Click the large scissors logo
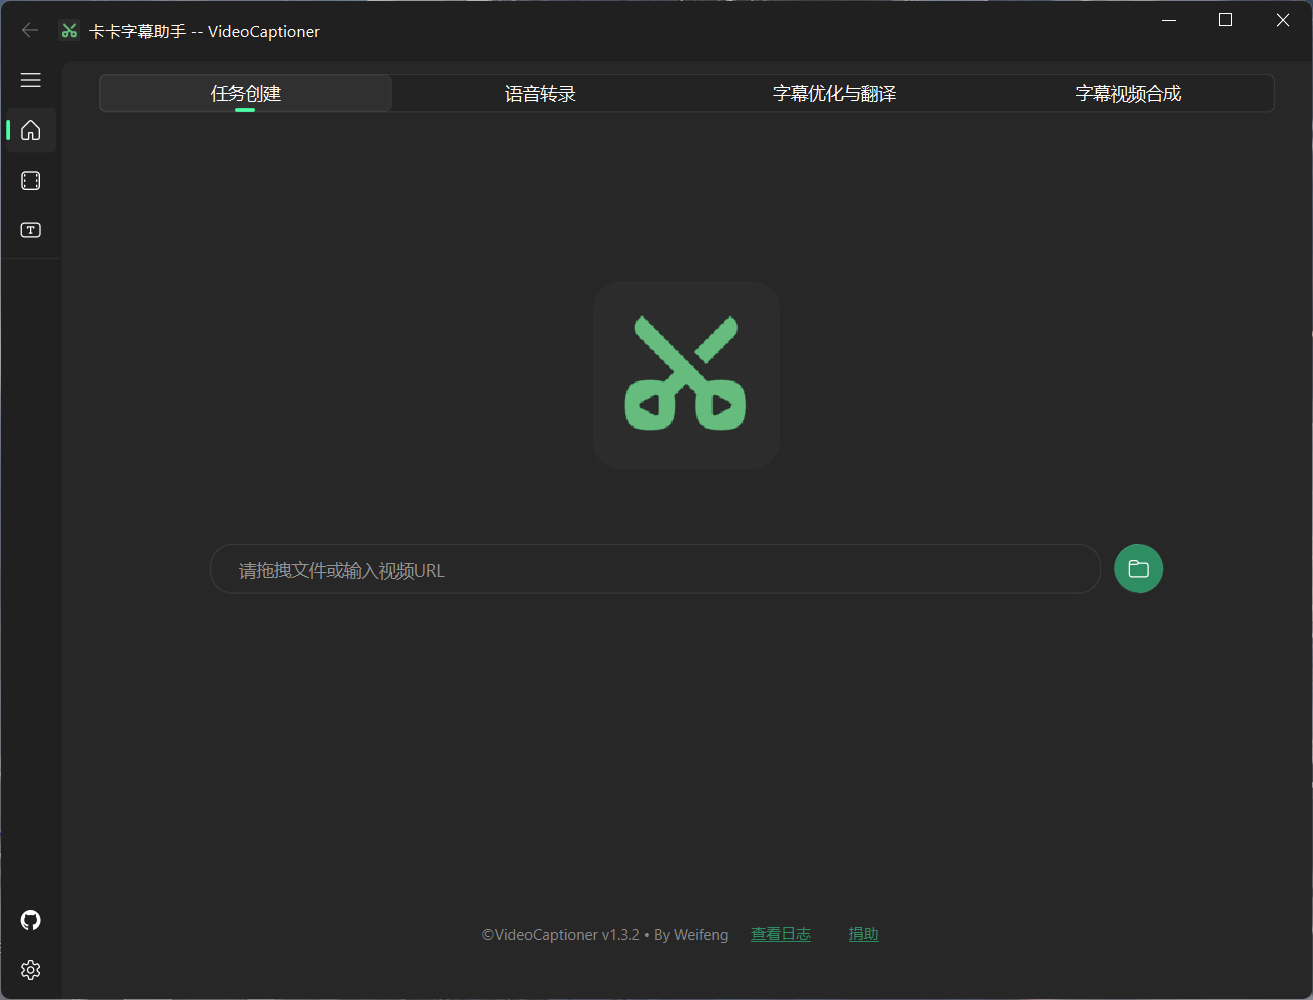Viewport: 1313px width, 1000px height. tap(686, 375)
